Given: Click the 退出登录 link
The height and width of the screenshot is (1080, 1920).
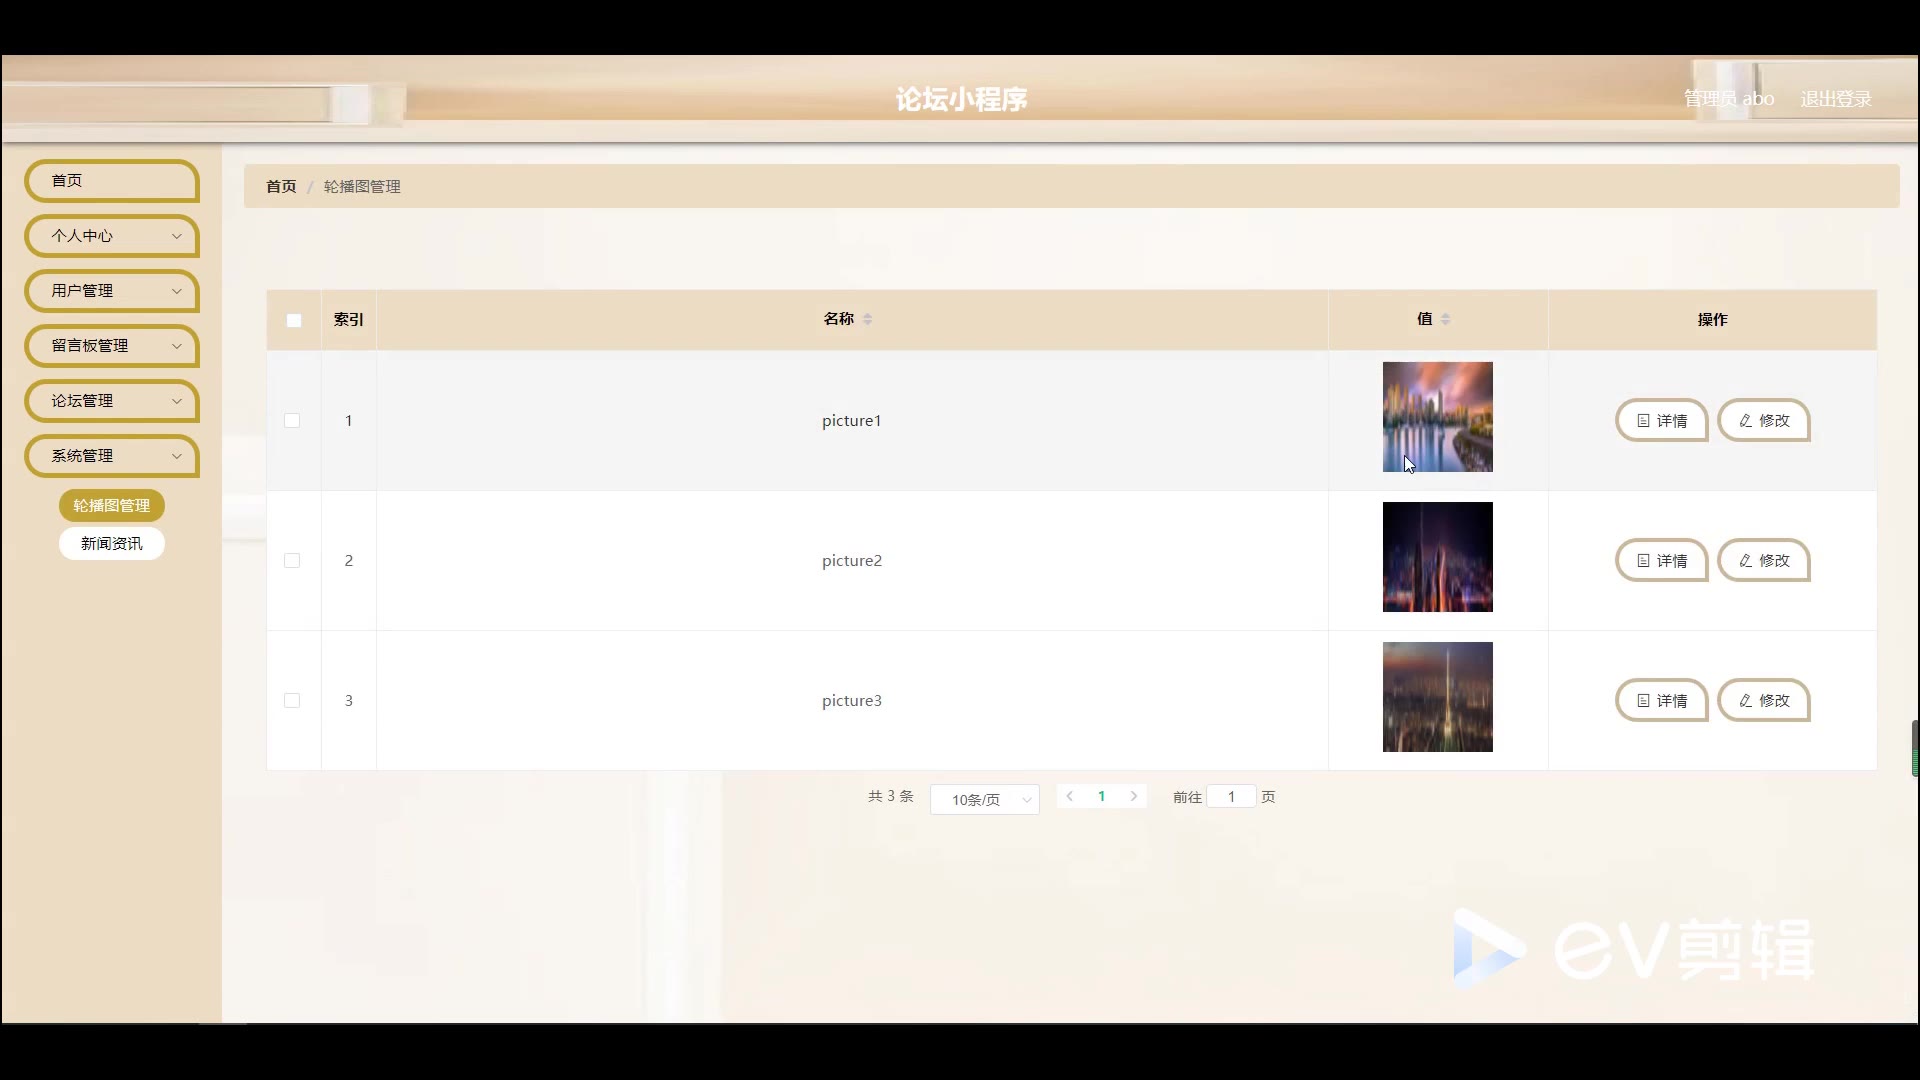Looking at the screenshot, I should 1835,99.
